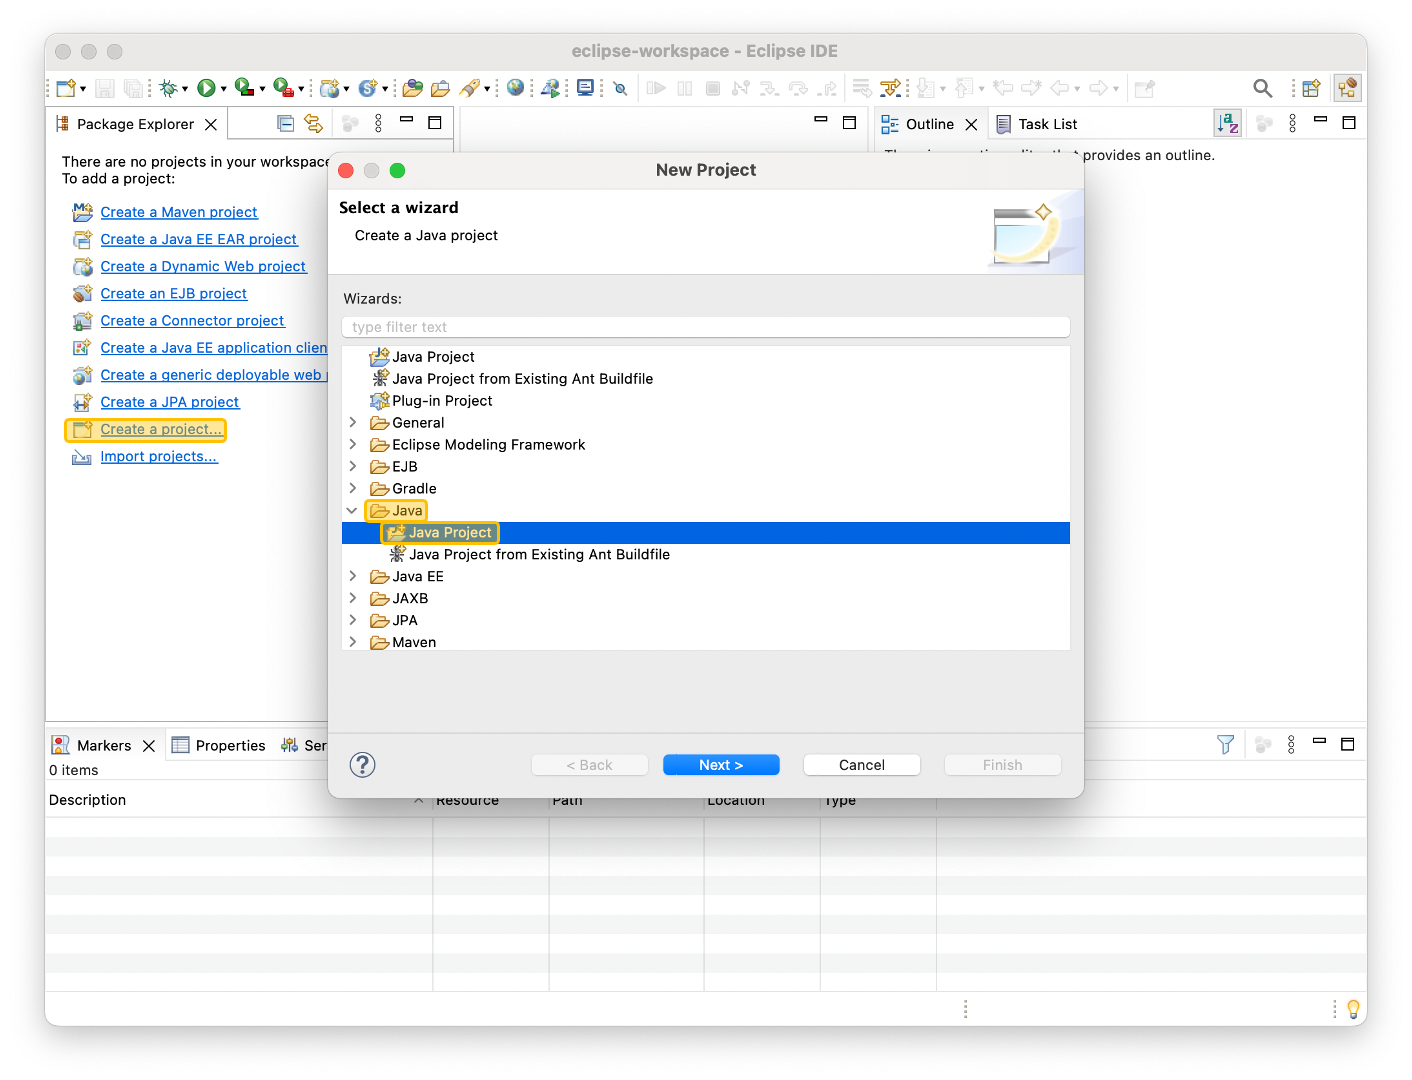Expand the EJB wizard folder
The width and height of the screenshot is (1412, 1080).
[352, 466]
